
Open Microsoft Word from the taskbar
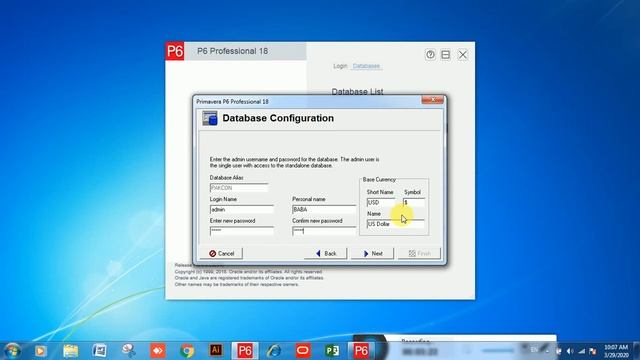99,351
